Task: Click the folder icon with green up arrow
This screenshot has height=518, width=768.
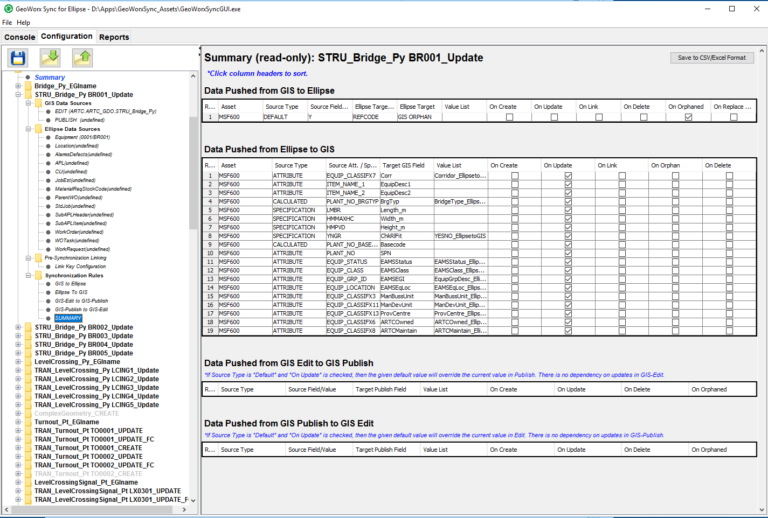Action: (x=82, y=57)
